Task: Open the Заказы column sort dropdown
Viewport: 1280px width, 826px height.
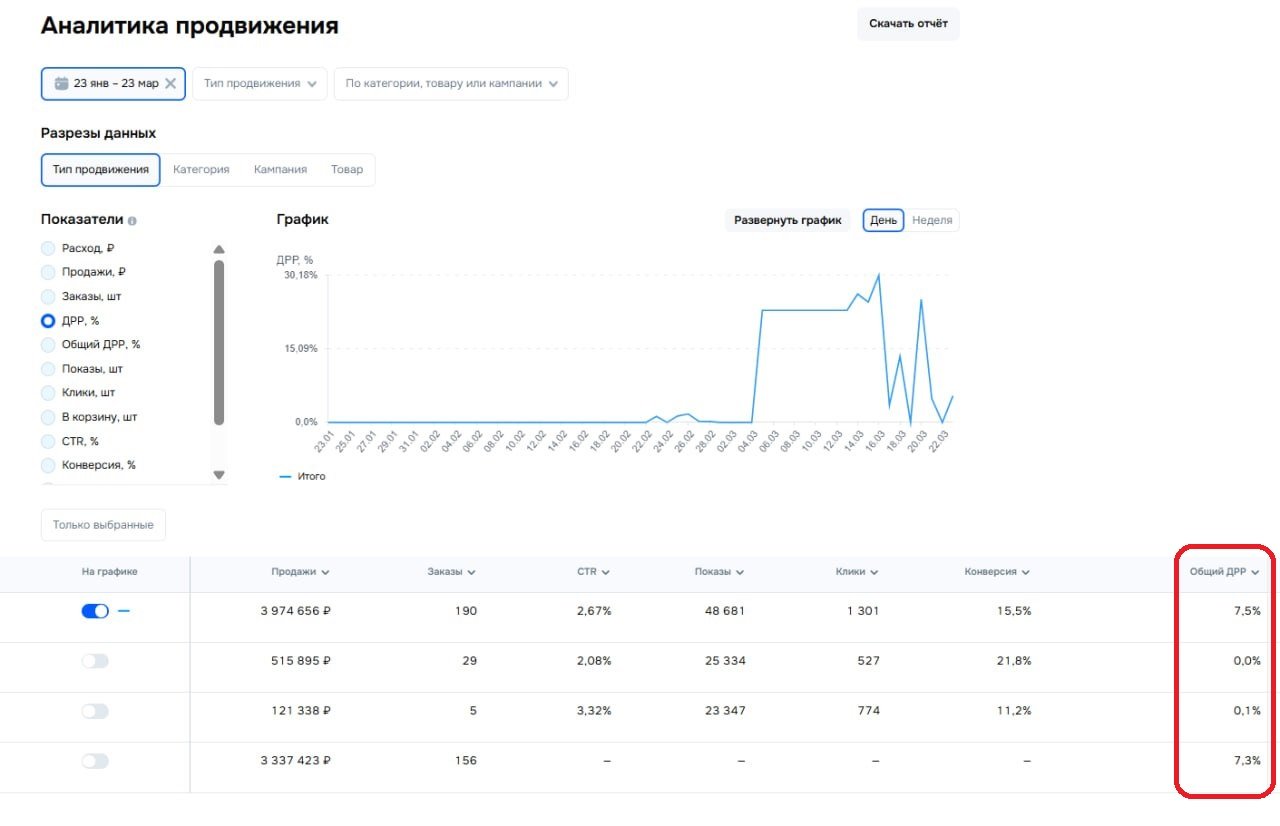Action: (471, 572)
